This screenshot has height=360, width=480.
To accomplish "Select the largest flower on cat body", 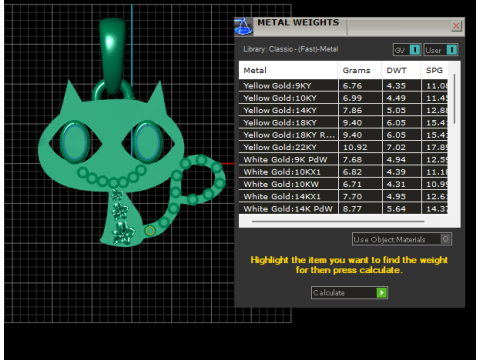I will [x=123, y=233].
